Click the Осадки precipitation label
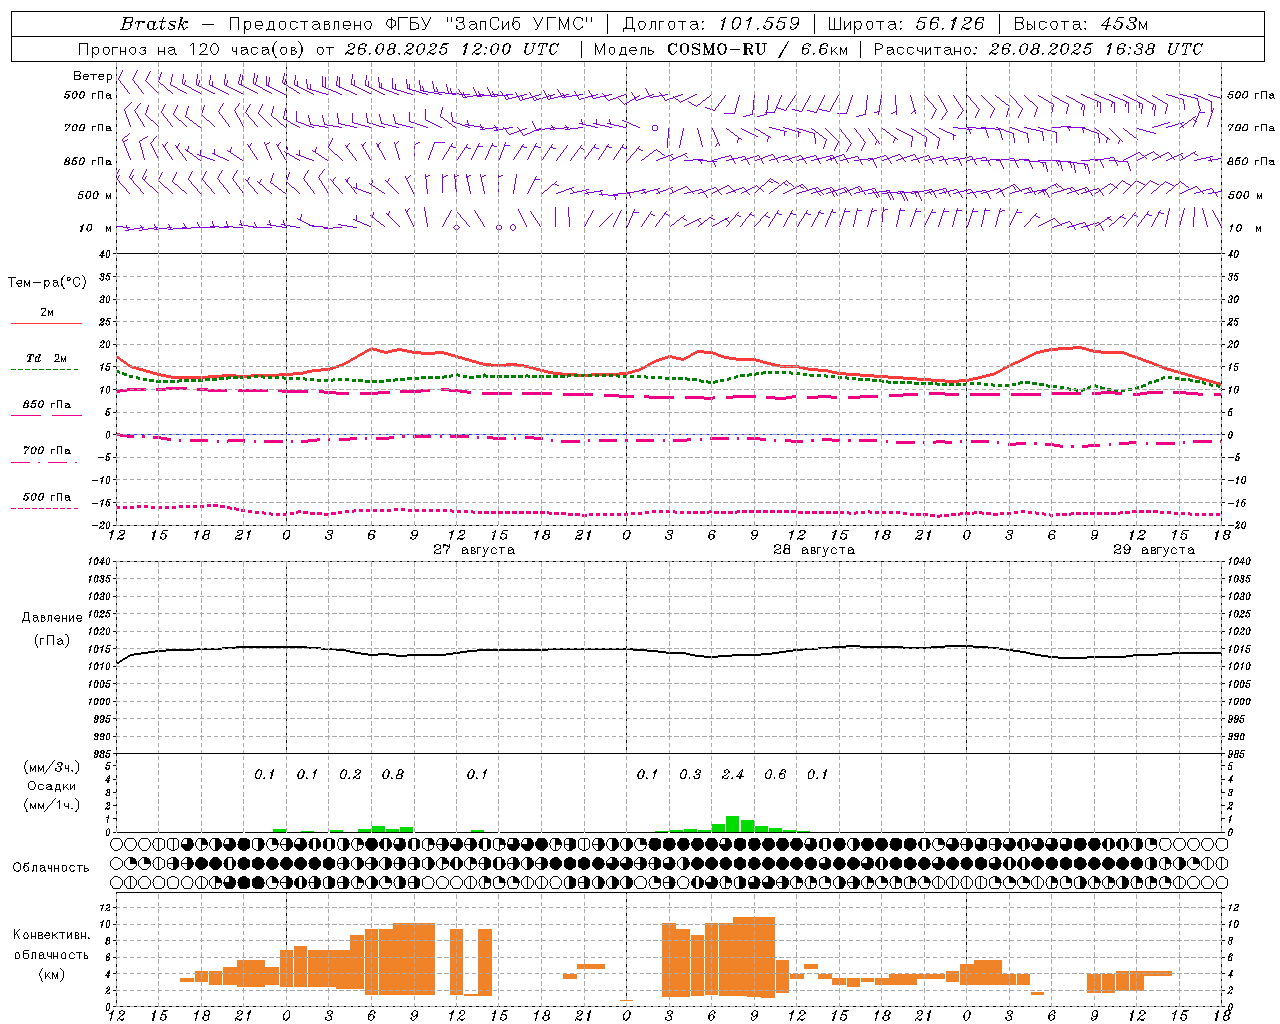 point(52,786)
